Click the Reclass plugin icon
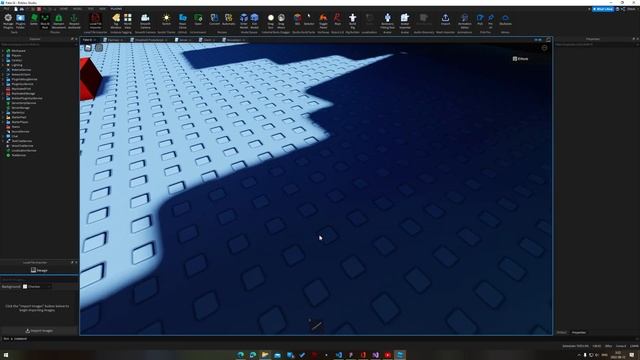Viewport: 640px width, 360px height. tap(338, 20)
